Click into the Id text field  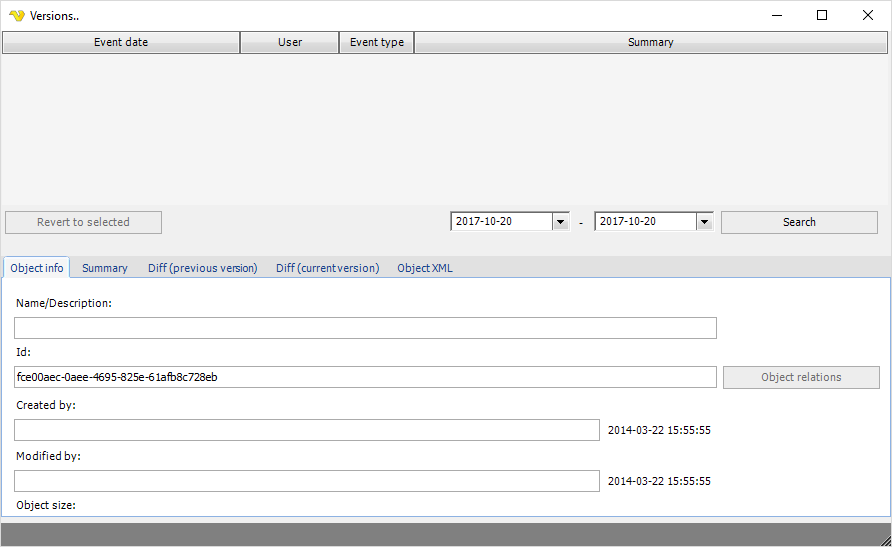click(365, 377)
